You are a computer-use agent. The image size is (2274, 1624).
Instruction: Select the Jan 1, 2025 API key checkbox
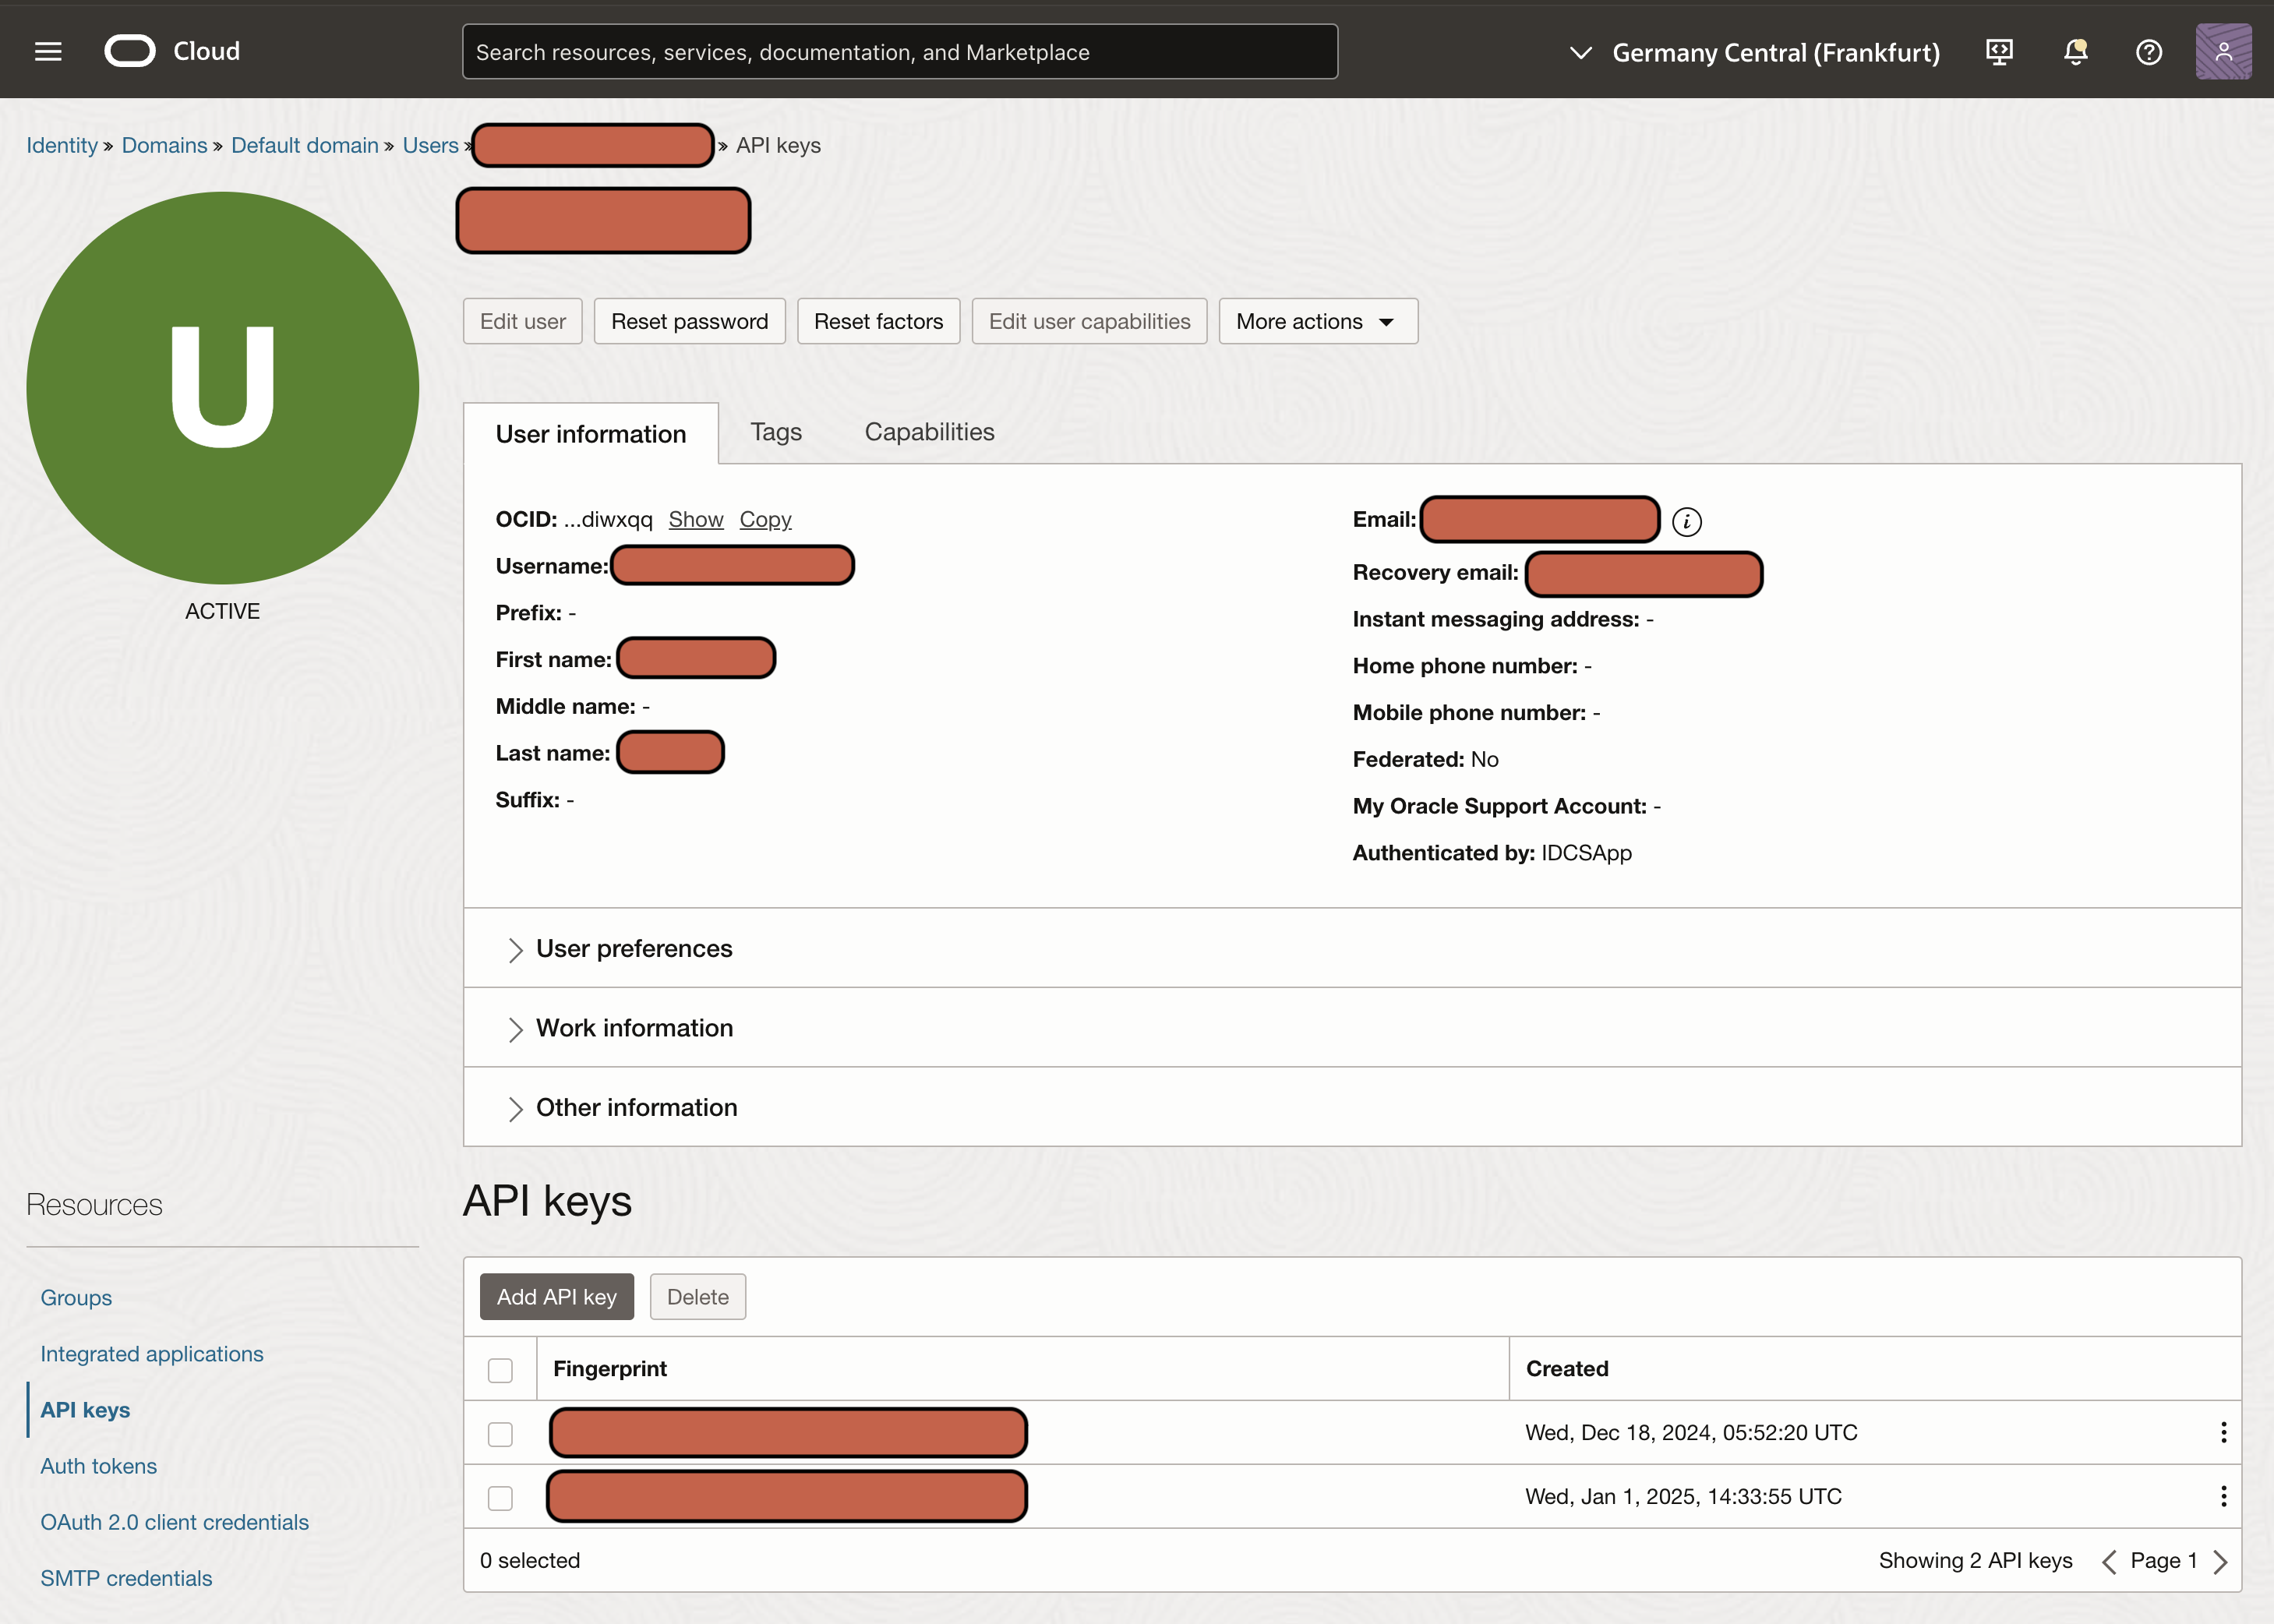[500, 1498]
